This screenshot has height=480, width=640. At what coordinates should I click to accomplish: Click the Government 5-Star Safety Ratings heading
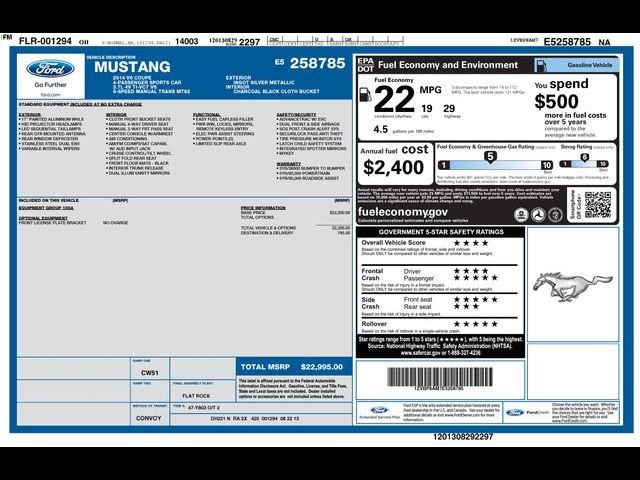pyautogui.click(x=441, y=232)
